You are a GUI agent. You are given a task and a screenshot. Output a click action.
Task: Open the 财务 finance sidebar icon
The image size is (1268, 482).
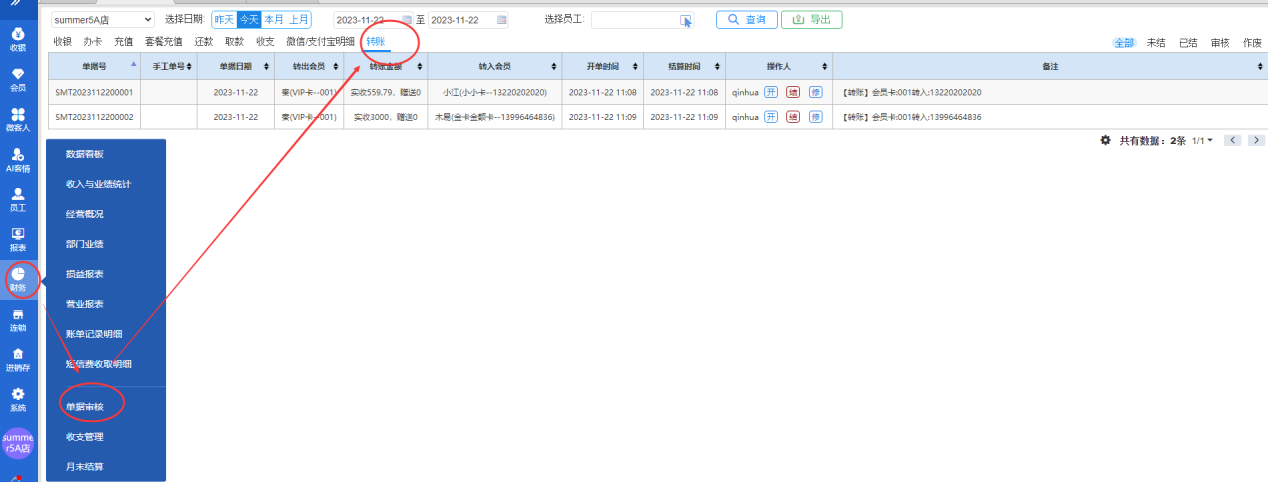[18, 279]
